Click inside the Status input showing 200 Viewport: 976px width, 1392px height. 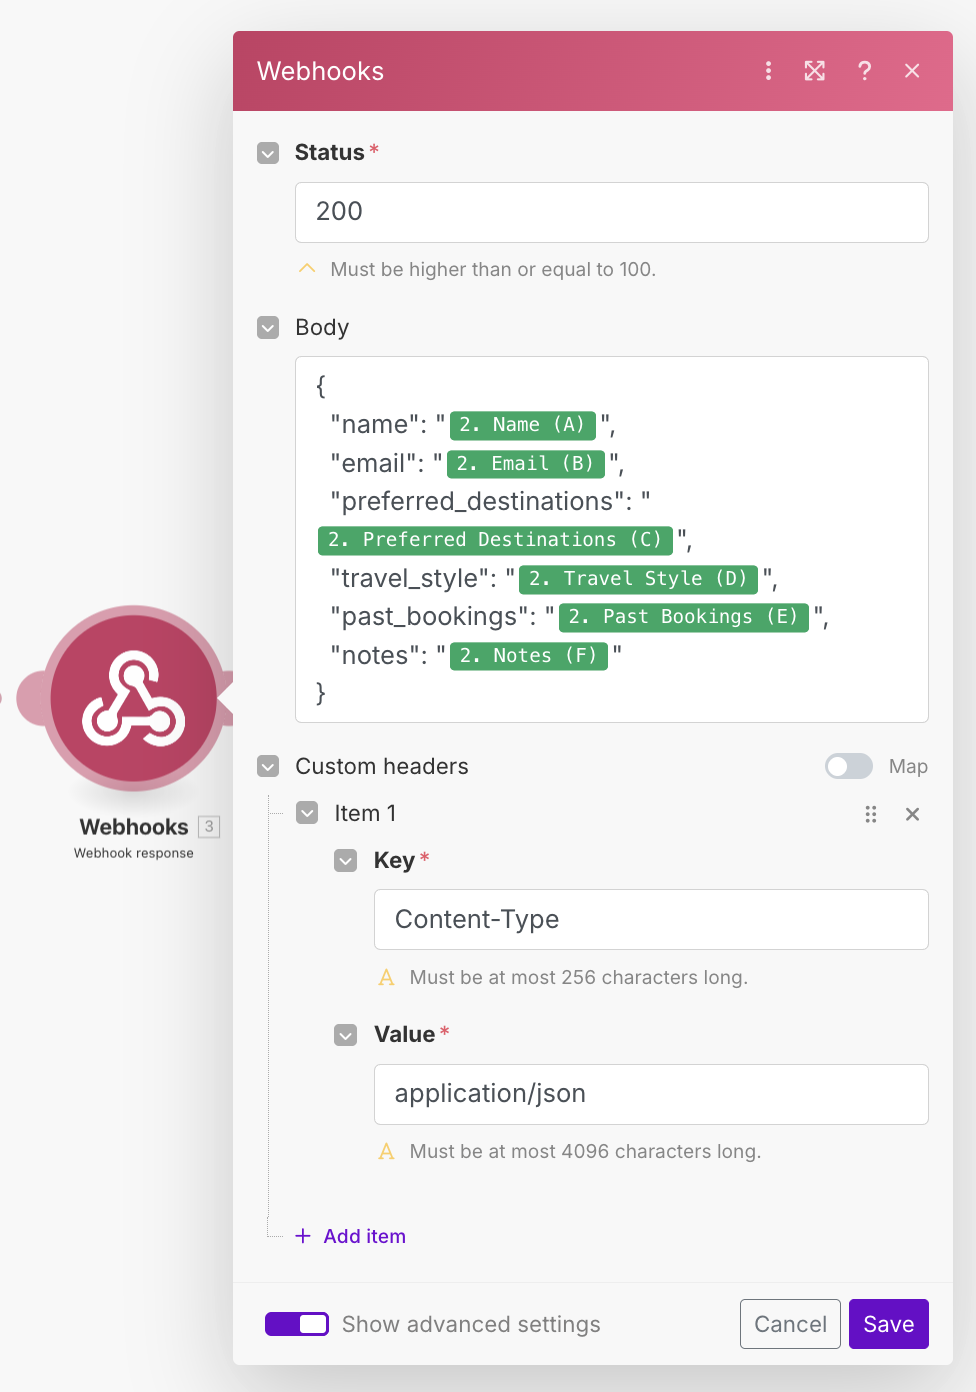click(611, 212)
